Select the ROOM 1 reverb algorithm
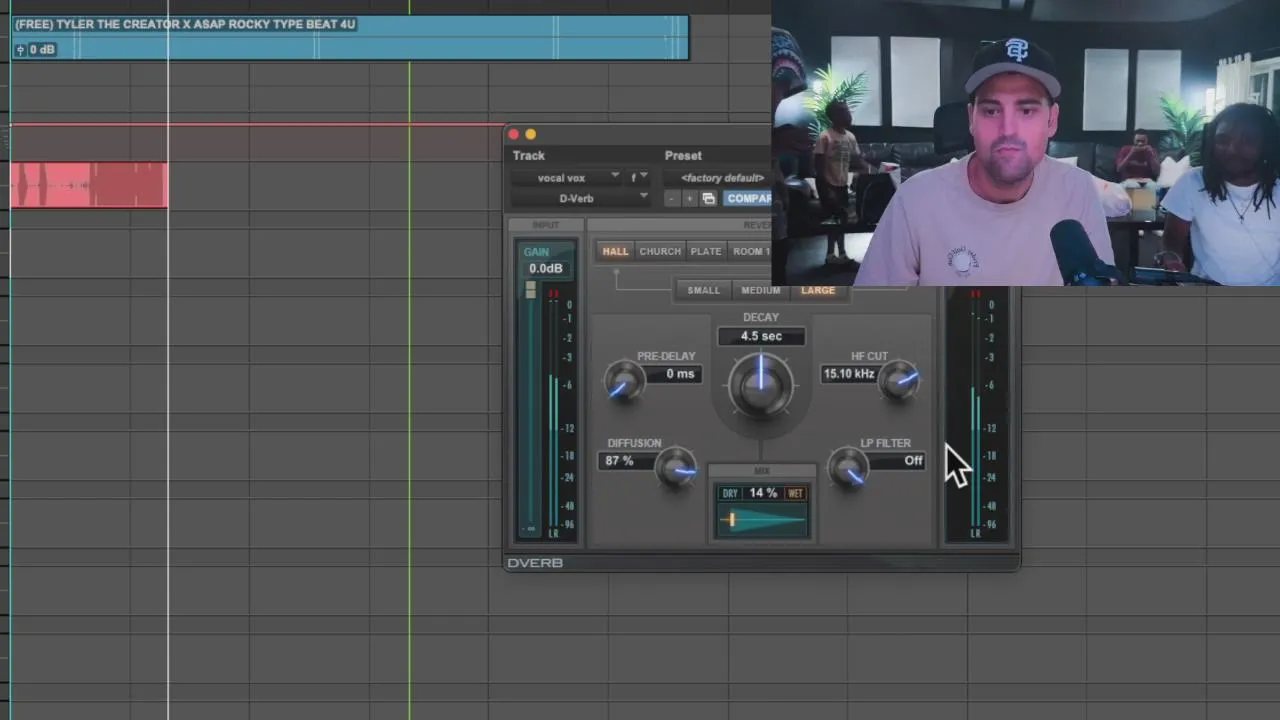 [x=750, y=251]
